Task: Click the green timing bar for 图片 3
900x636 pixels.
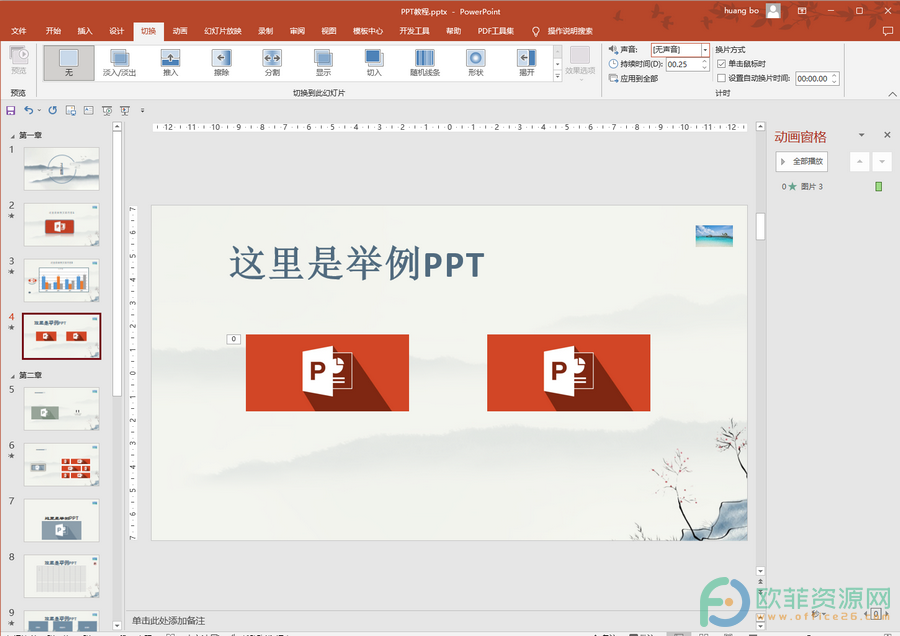Action: (878, 187)
